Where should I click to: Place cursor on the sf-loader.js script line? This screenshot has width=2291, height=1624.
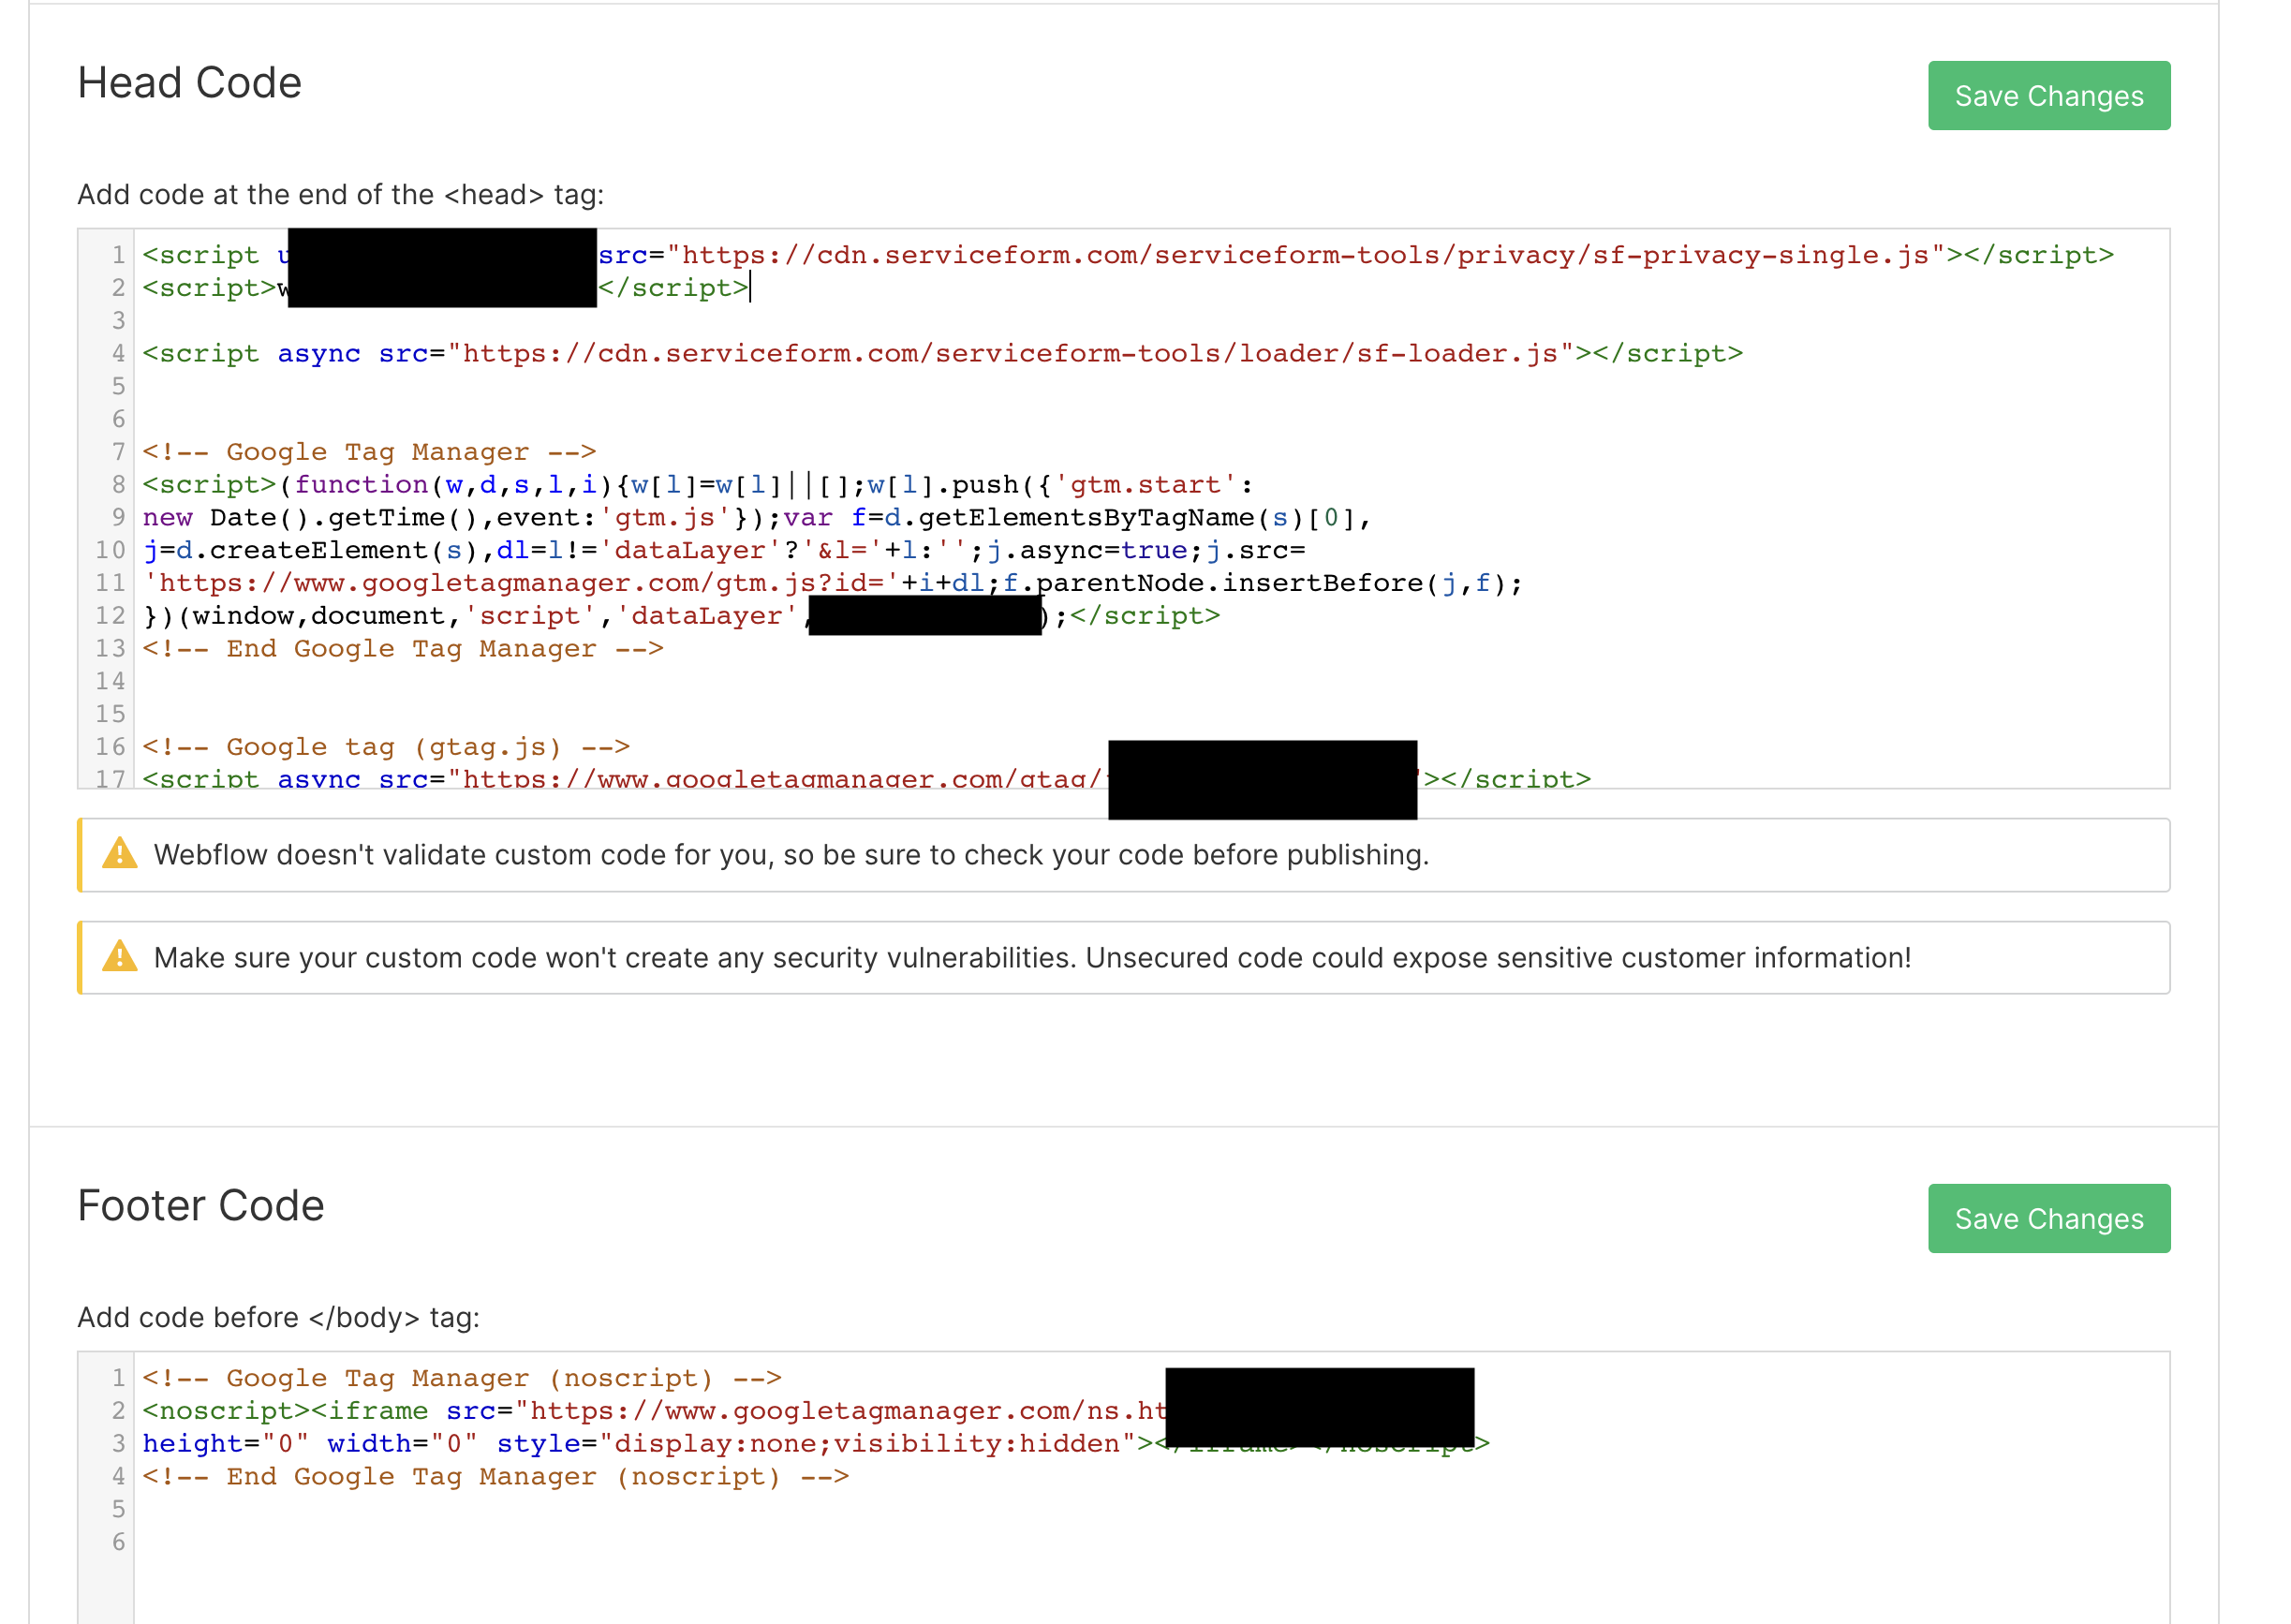click(942, 353)
